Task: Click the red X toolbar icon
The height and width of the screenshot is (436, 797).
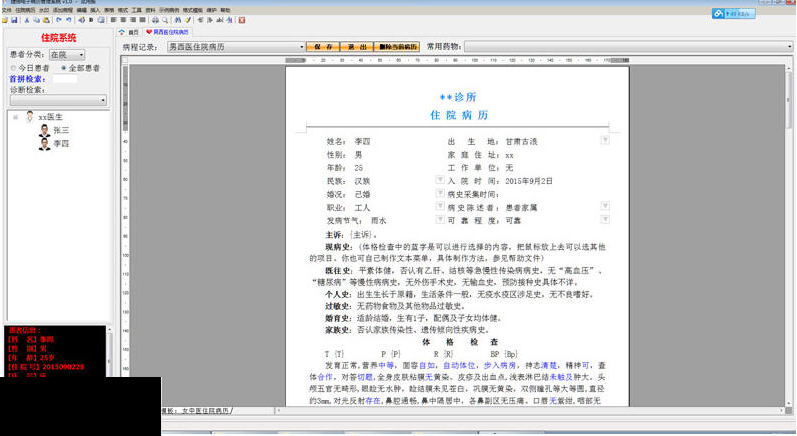Action: point(242,20)
